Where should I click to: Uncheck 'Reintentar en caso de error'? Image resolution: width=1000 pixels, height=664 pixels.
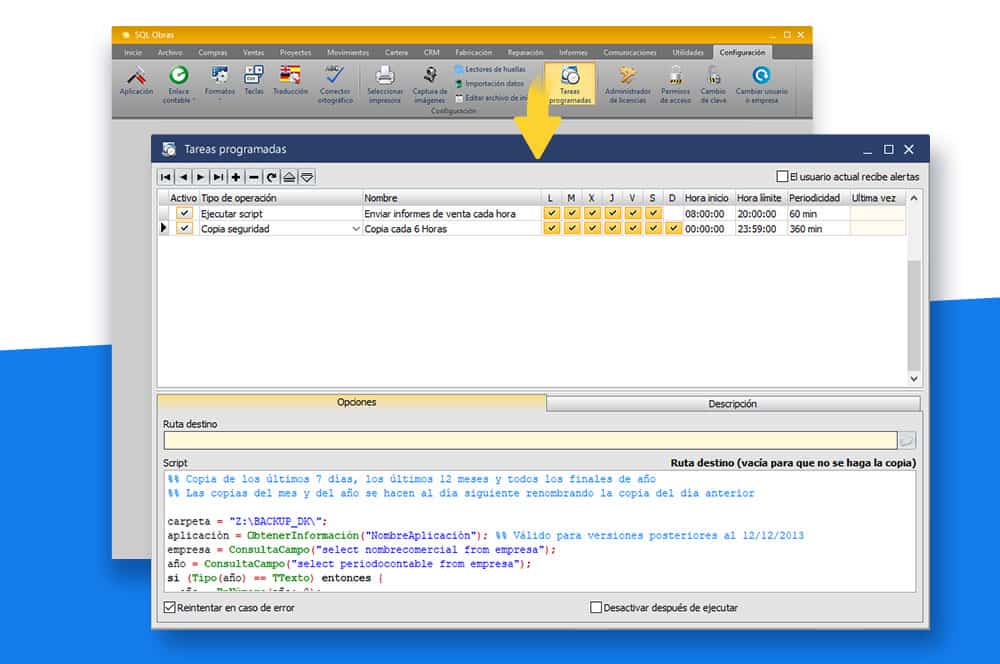169,608
